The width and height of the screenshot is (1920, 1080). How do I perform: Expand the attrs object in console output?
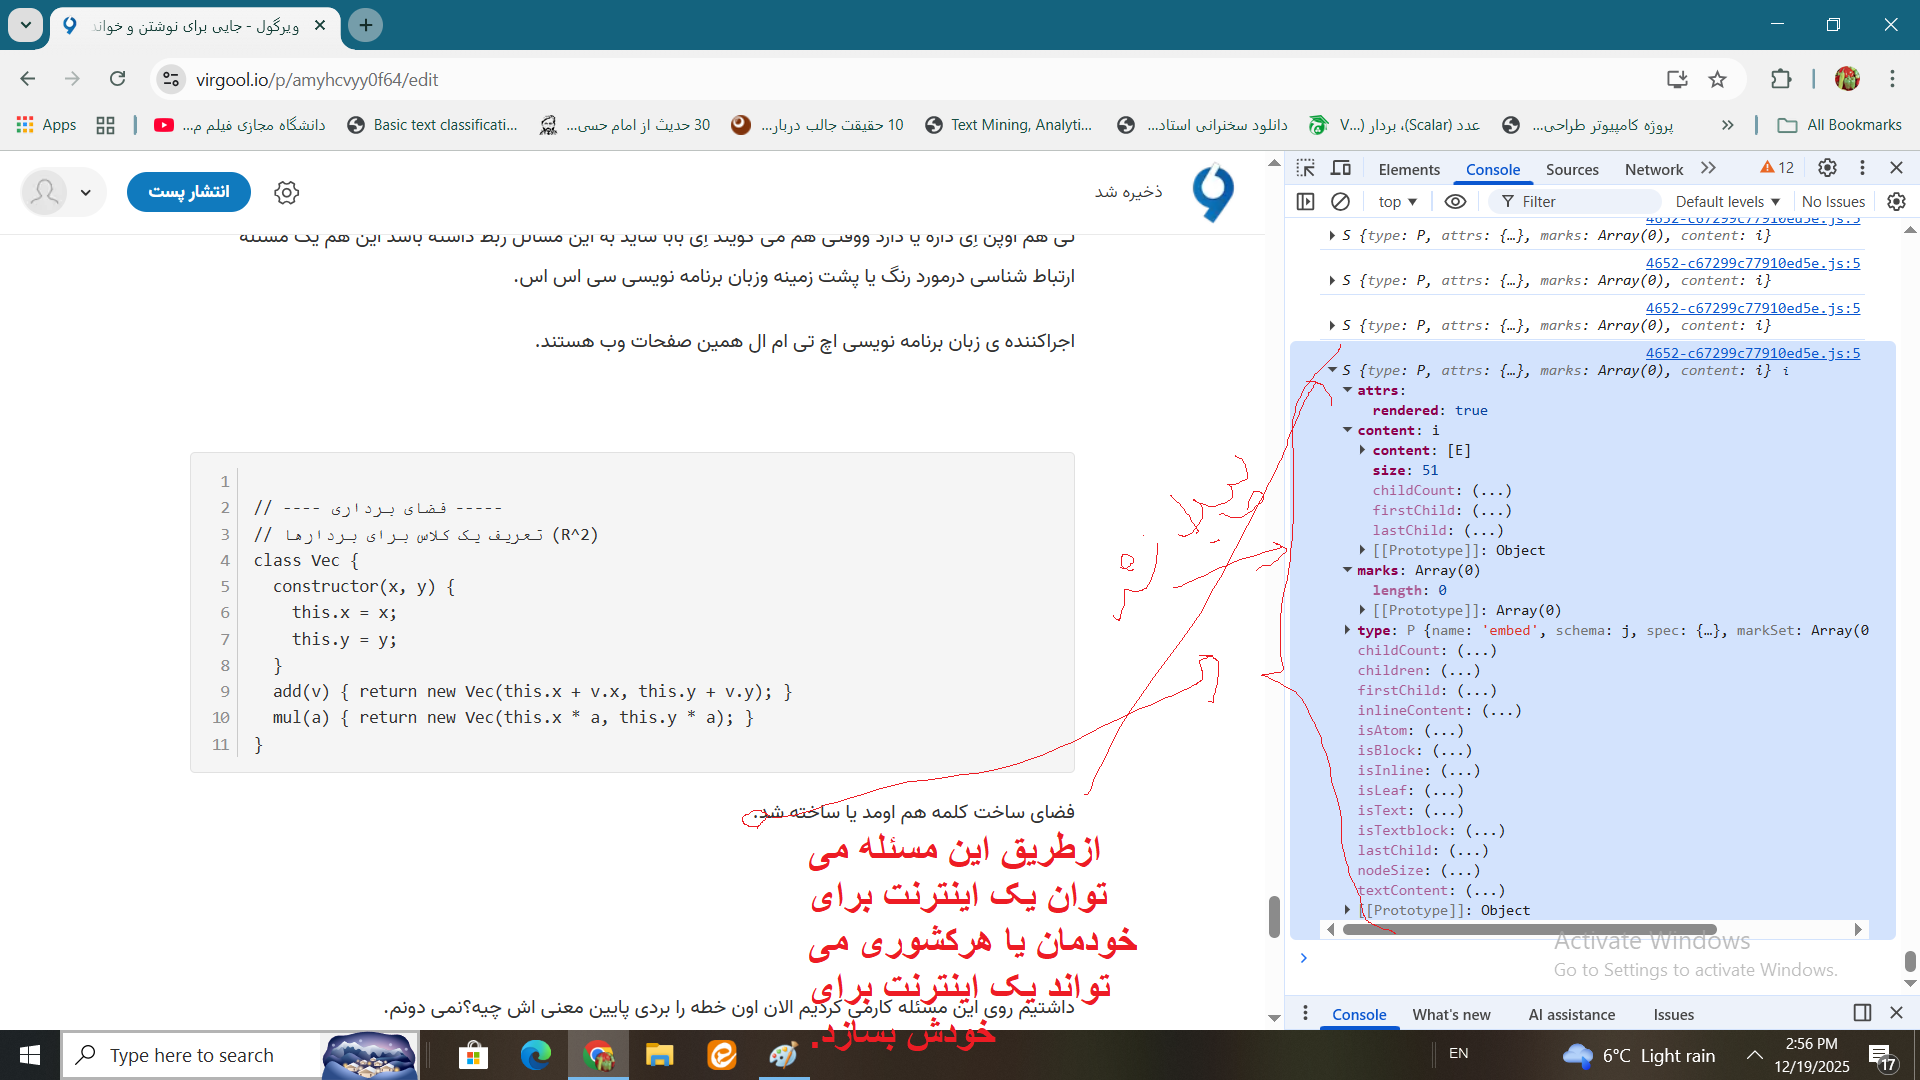coord(1348,390)
